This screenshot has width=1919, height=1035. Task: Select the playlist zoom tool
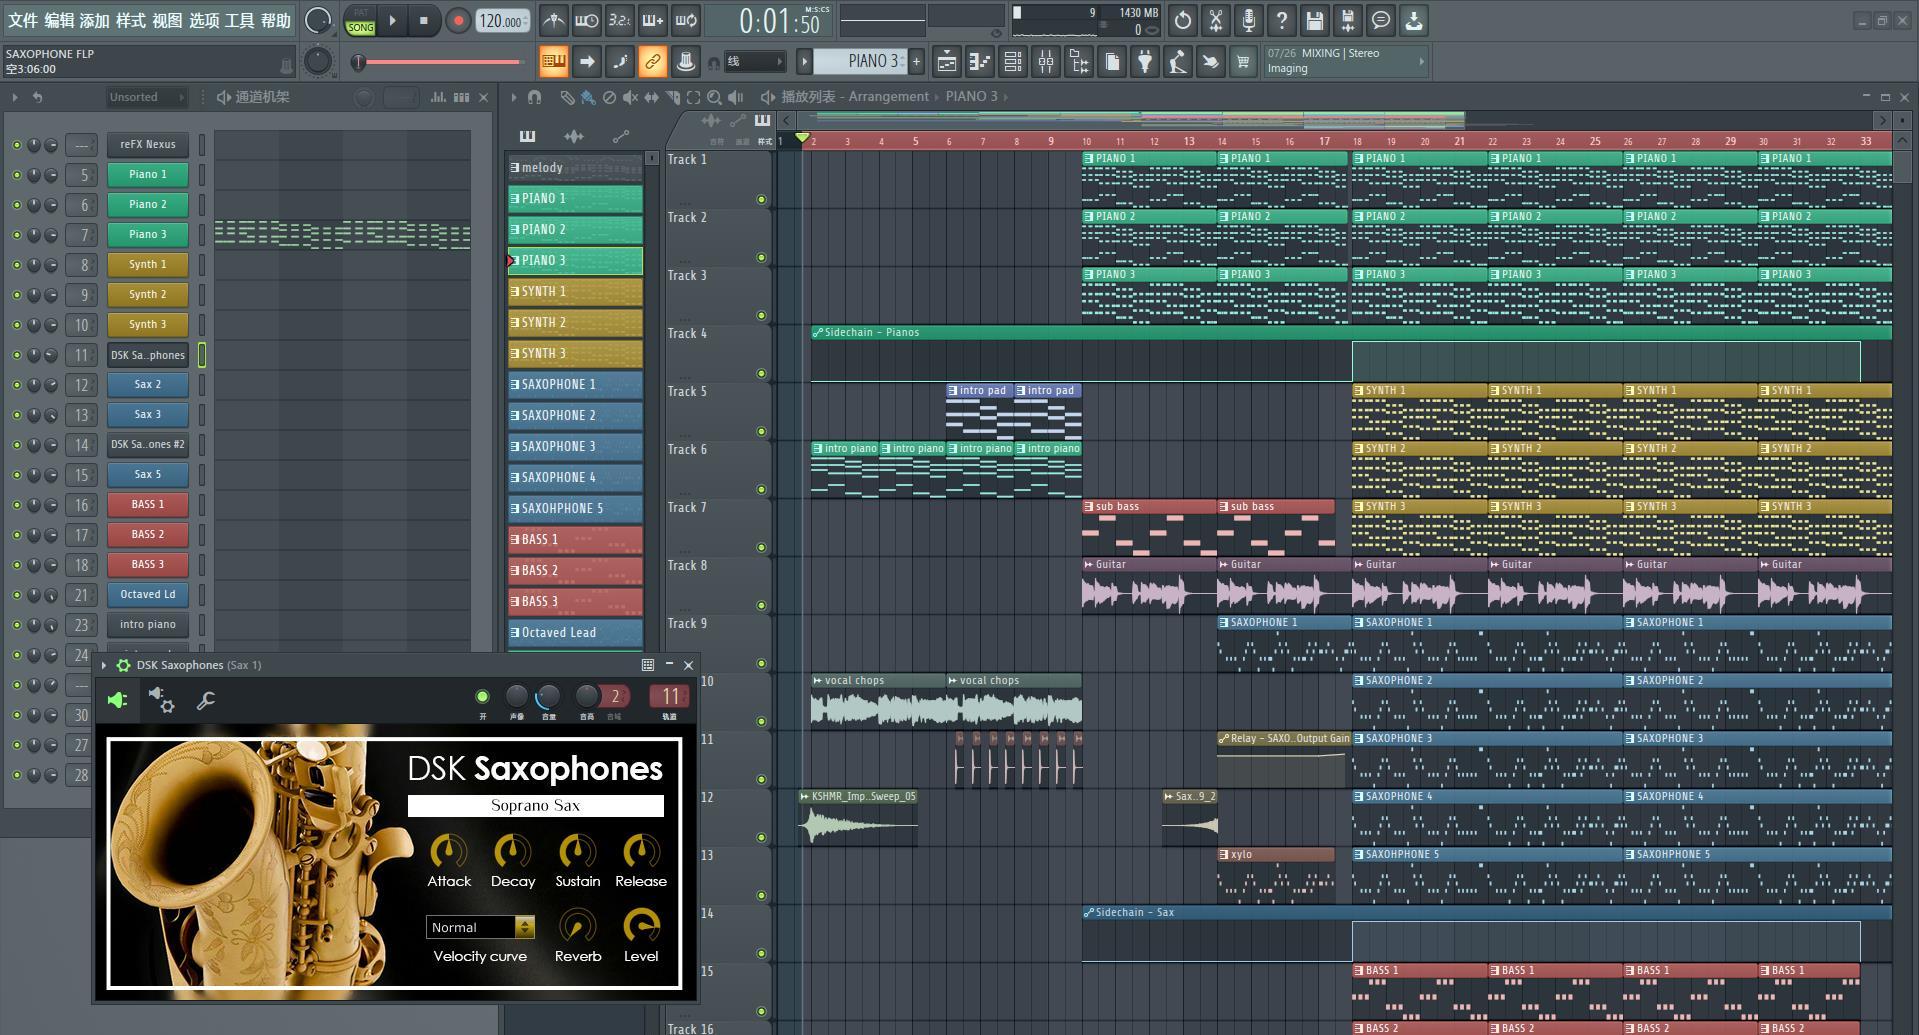714,97
